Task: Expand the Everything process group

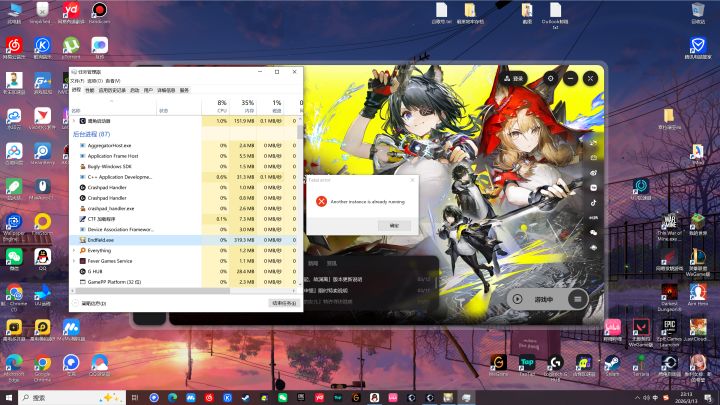Action: (74, 250)
